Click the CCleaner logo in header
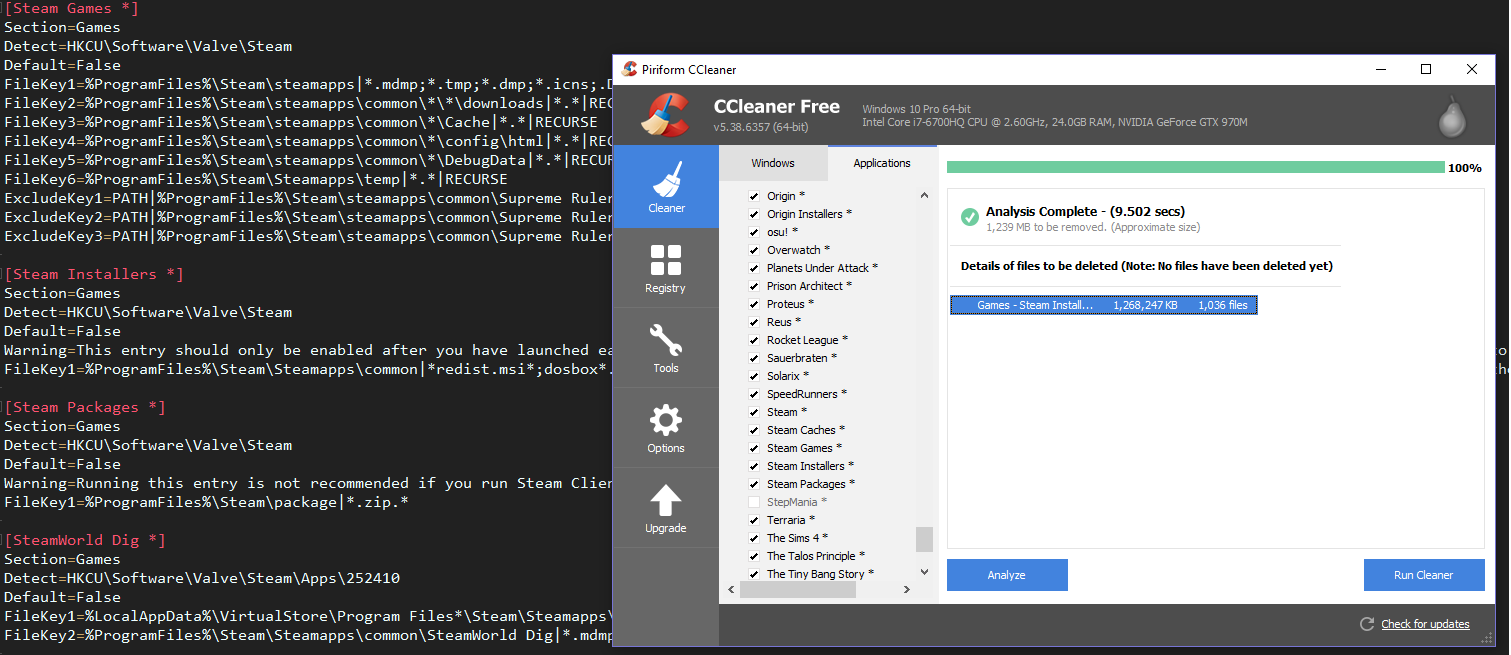Viewport: 1511px width, 655px height. [x=666, y=114]
